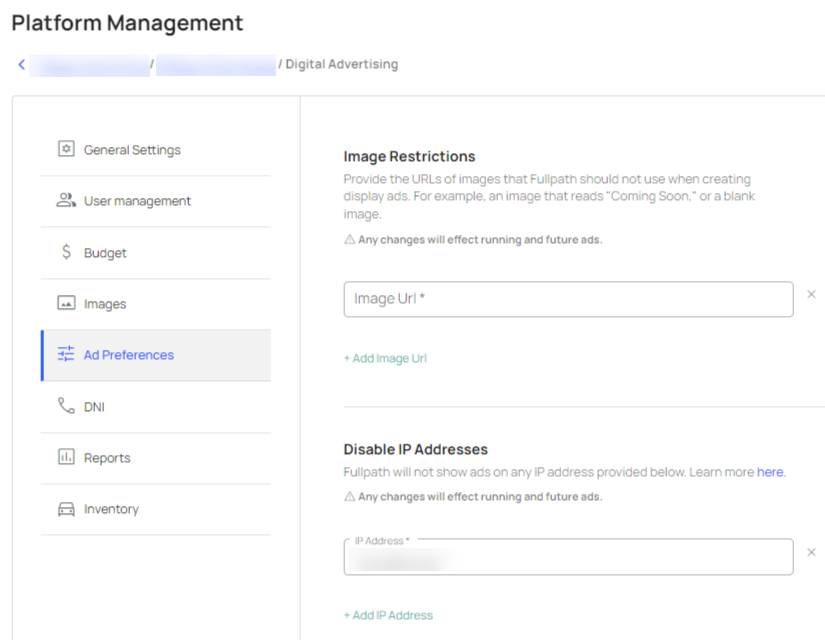Click into the IP Address input field
Screen dimensions: 825x640
click(x=568, y=559)
